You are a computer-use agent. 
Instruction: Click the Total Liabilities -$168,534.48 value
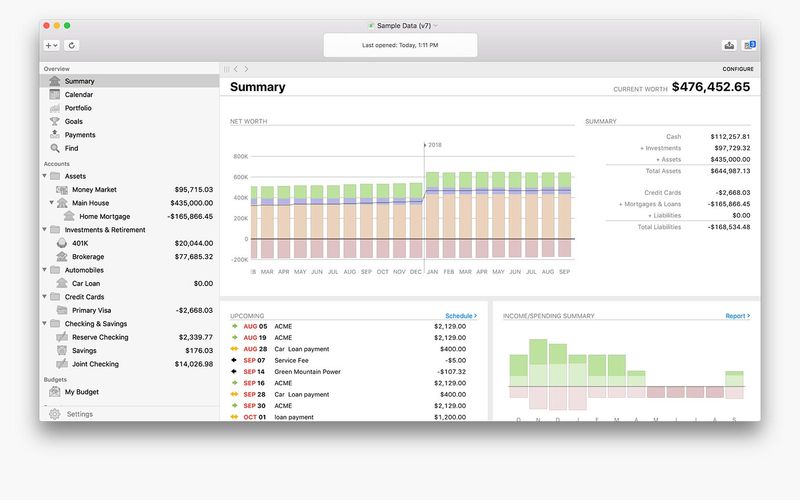coord(729,227)
